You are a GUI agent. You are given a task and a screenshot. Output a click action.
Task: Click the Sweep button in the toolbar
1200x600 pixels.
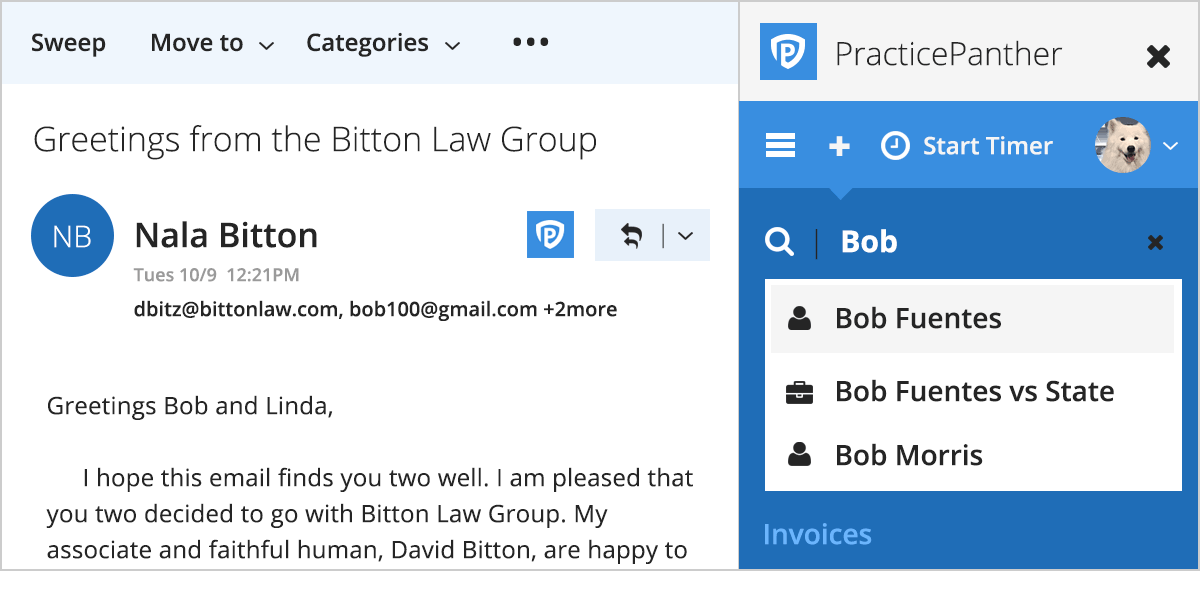coord(68,43)
